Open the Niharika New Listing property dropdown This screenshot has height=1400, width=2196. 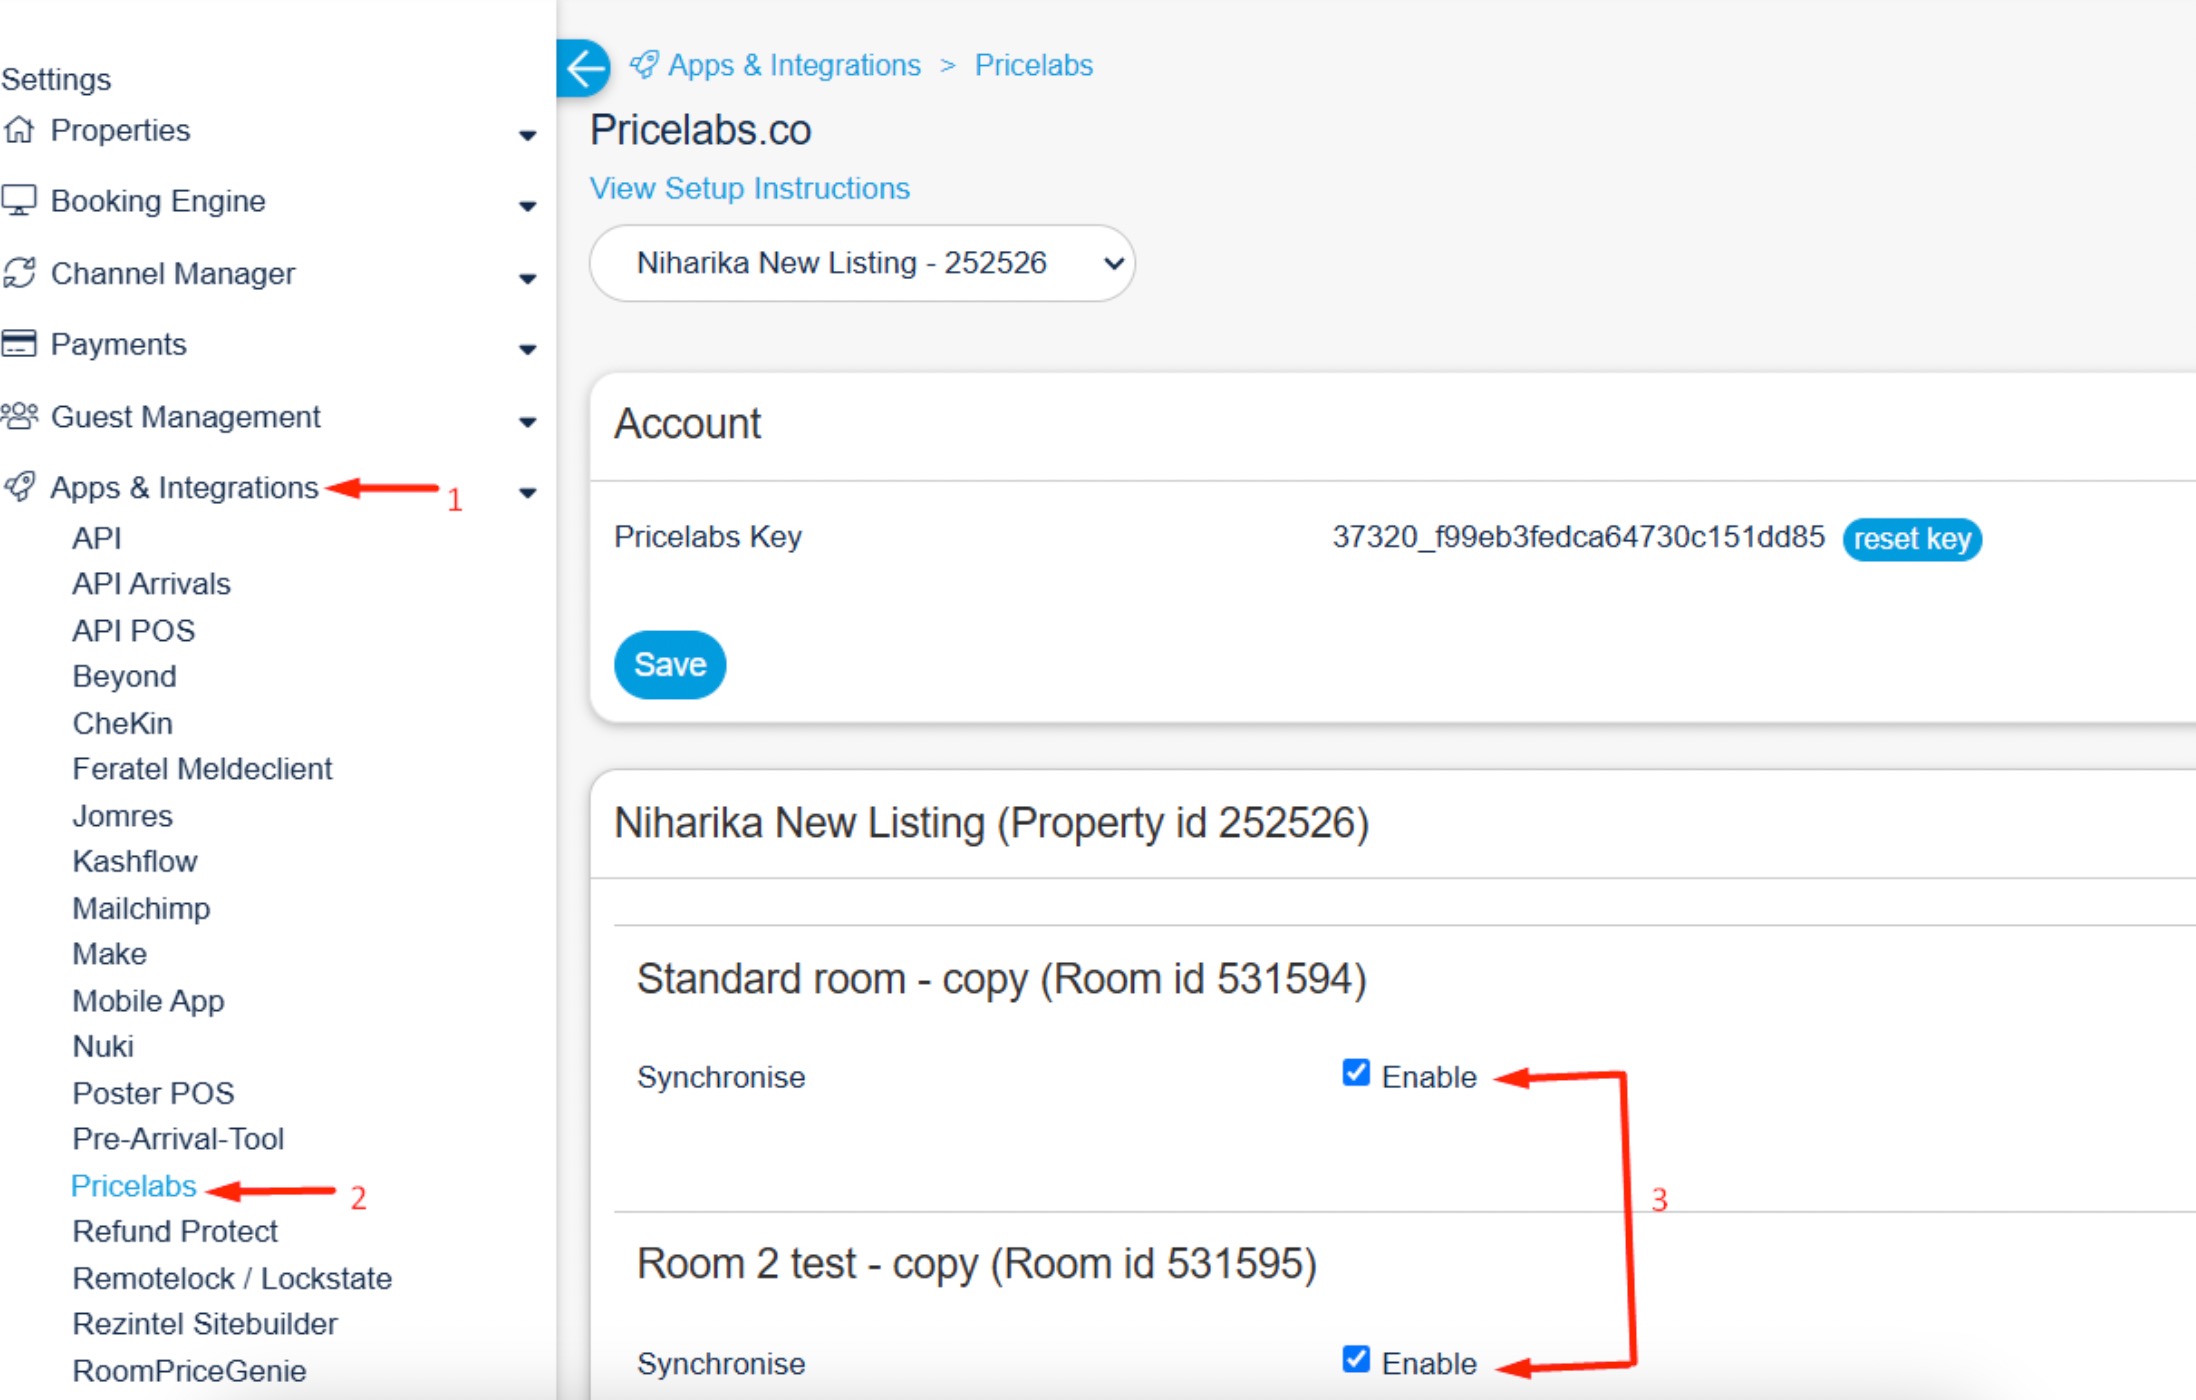click(862, 263)
